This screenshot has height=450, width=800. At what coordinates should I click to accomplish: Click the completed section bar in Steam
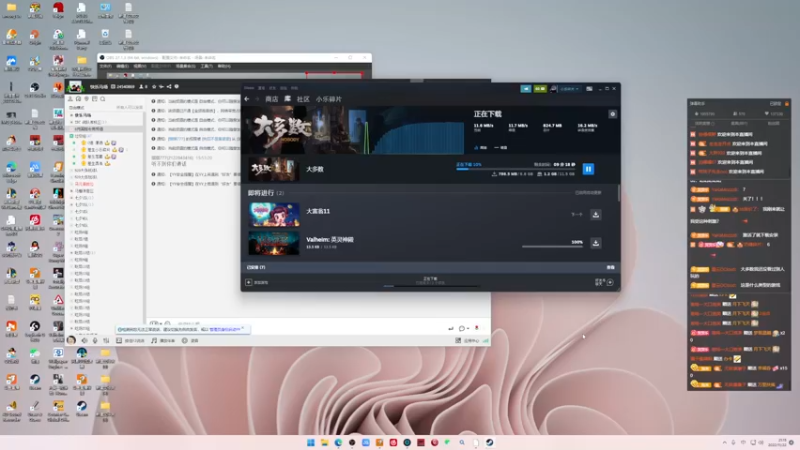(431, 267)
